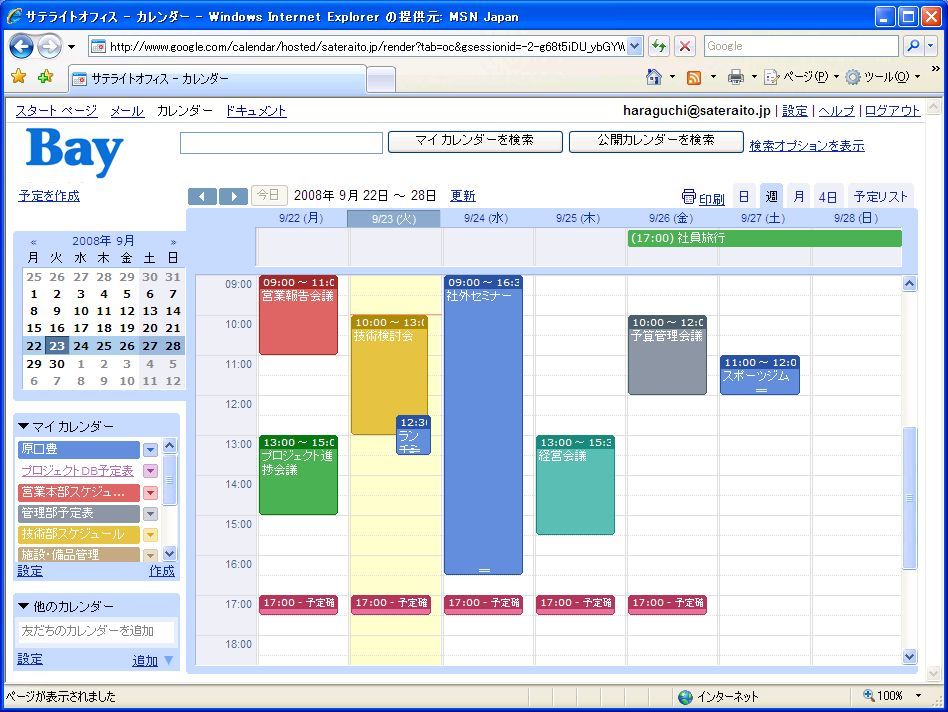
Task: Go to home page via the house icon
Action: tap(654, 77)
